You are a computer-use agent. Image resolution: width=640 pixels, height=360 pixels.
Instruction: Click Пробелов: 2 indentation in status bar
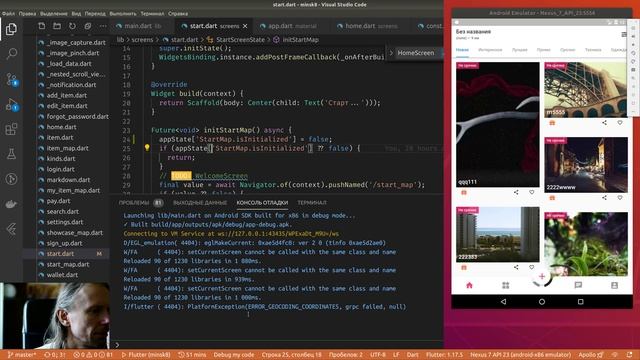[345, 355]
